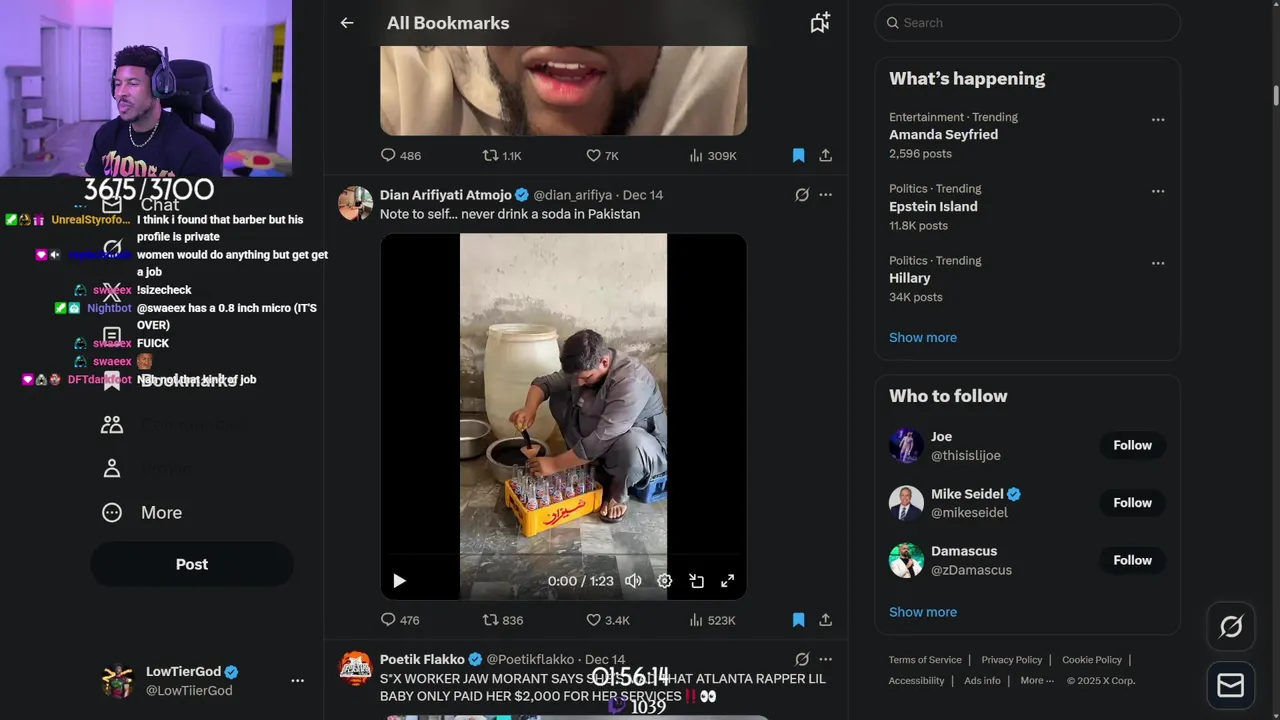Image resolution: width=1280 pixels, height=720 pixels.
Task: Reply to Dian Arifiyati Atmojo's post
Action: [389, 620]
